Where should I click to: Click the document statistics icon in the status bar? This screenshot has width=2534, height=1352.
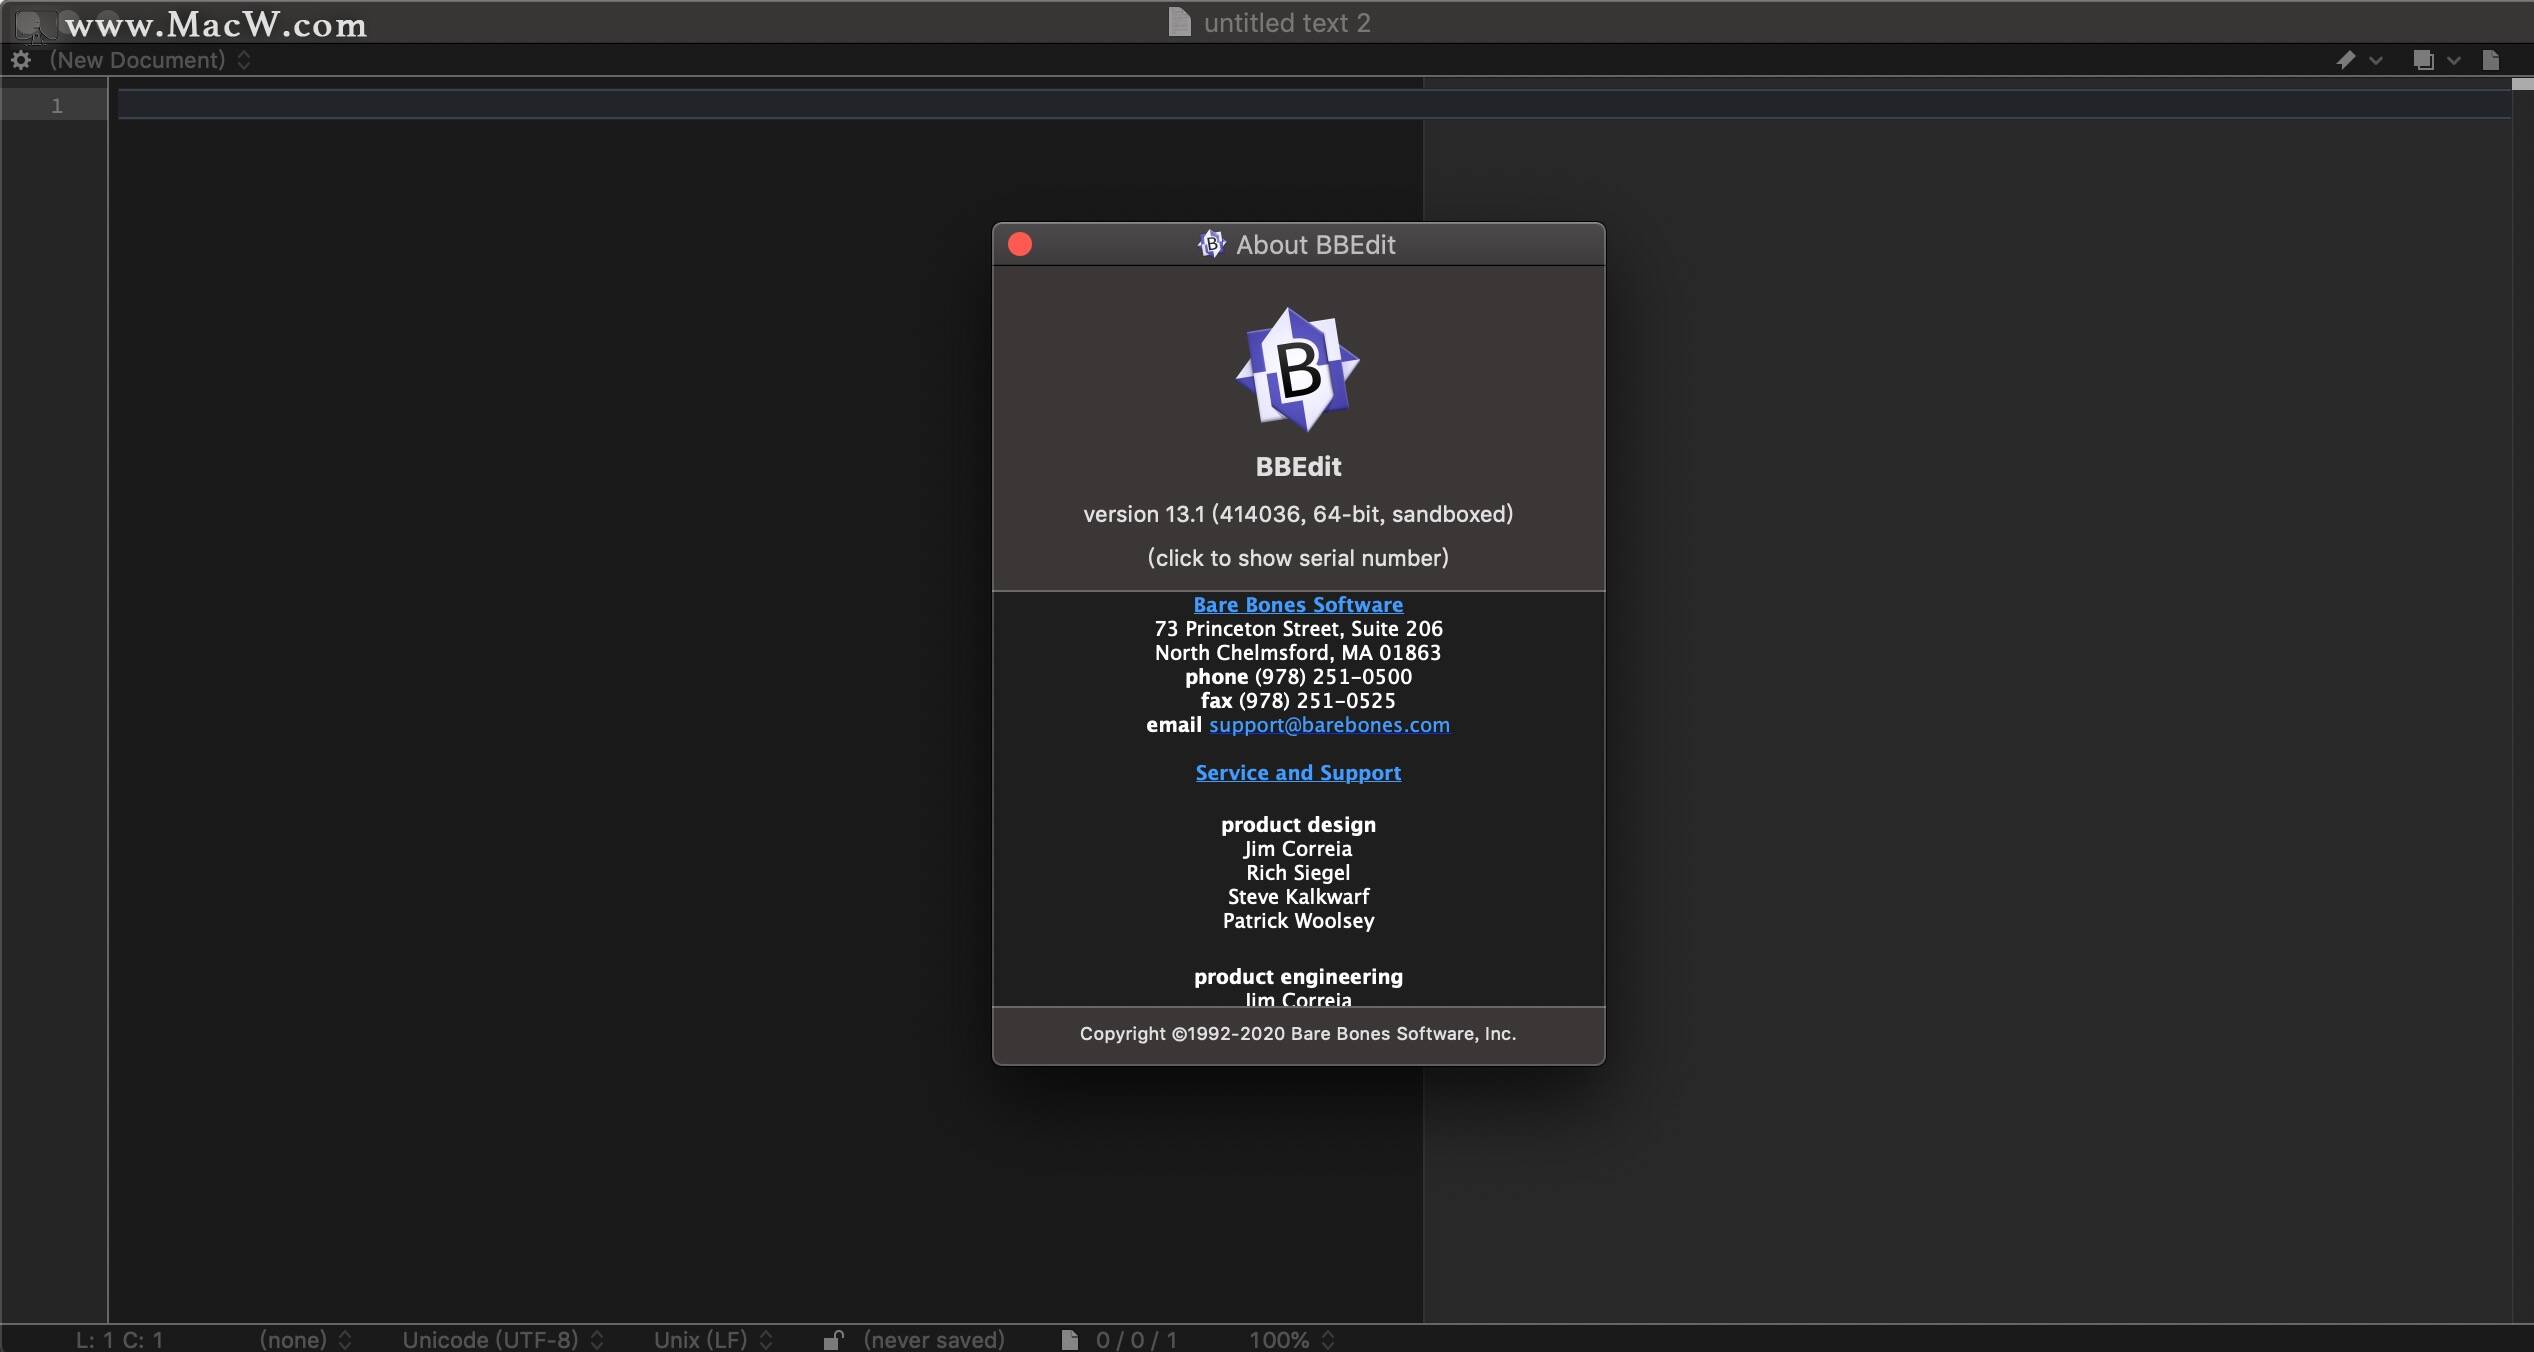1070,1339
